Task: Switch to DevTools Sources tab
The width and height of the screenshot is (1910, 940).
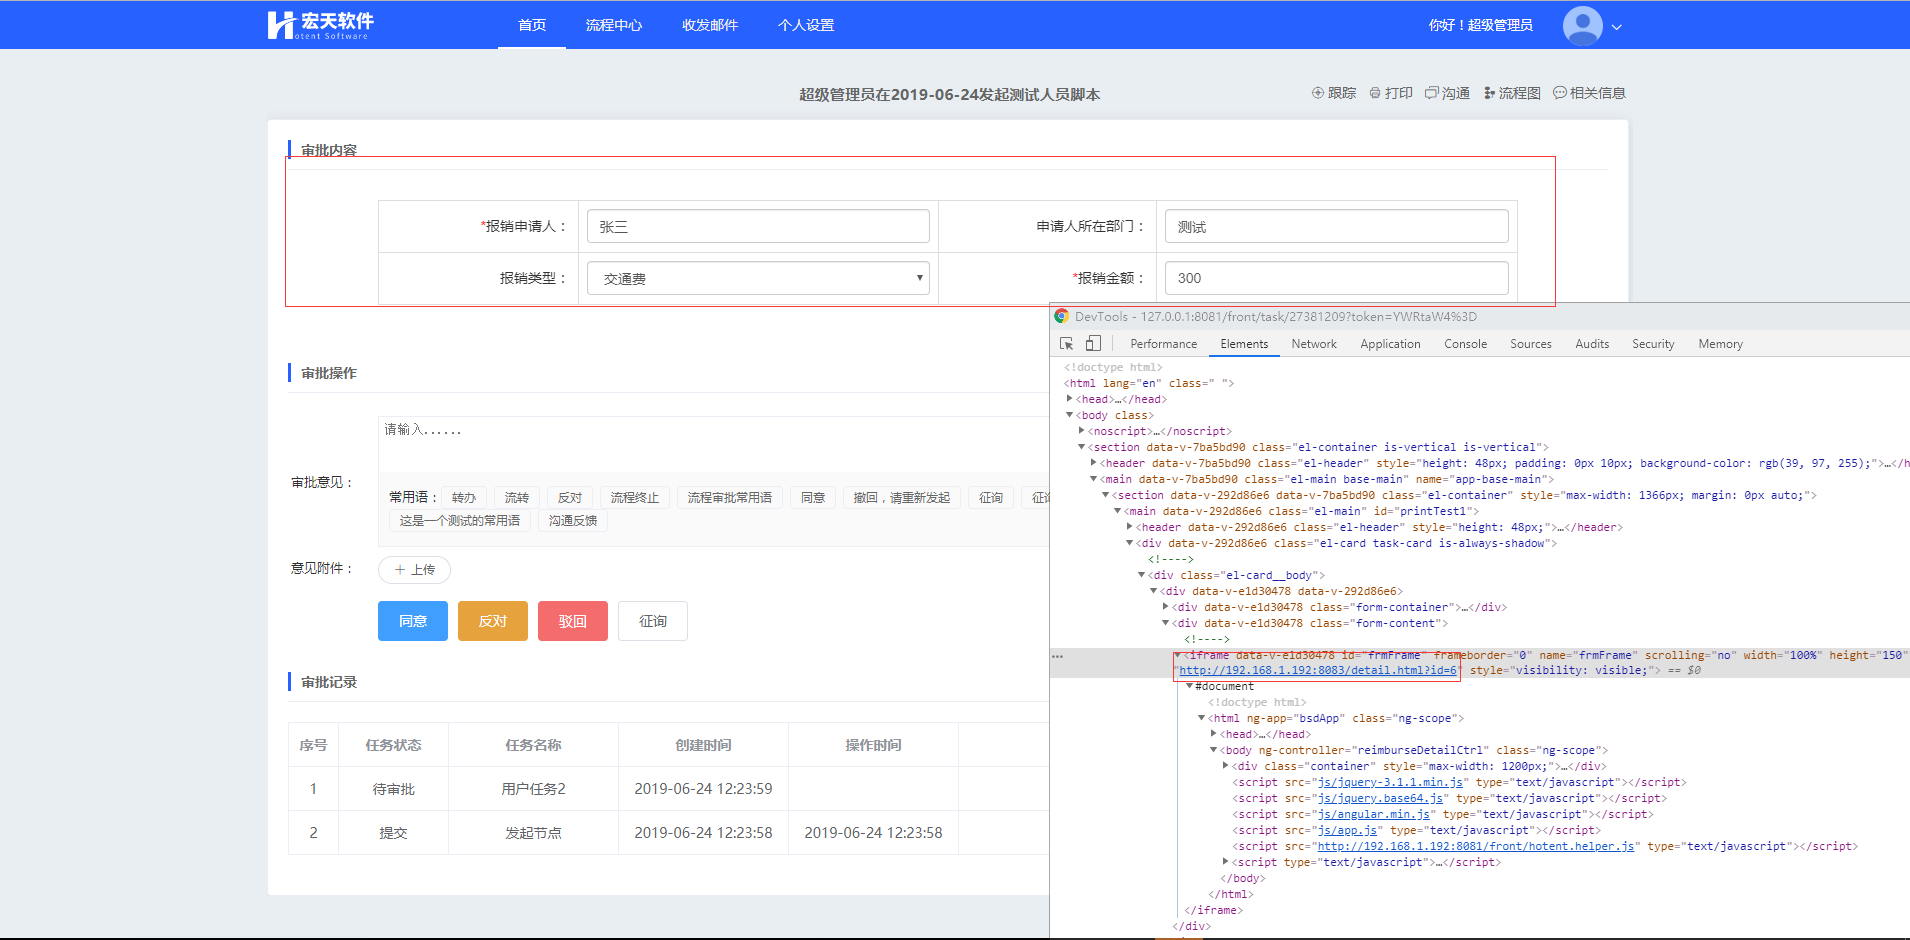Action: point(1531,344)
